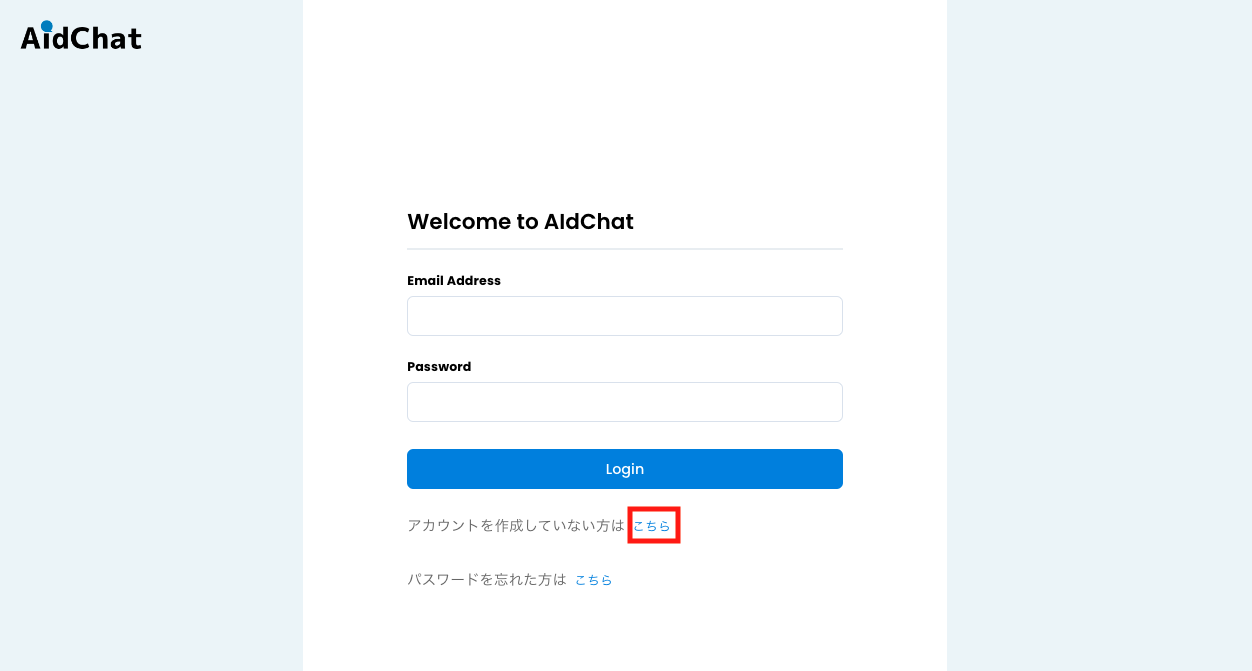The image size is (1252, 671).
Task: Navigate to signup using the boxed link
Action: [x=653, y=523]
